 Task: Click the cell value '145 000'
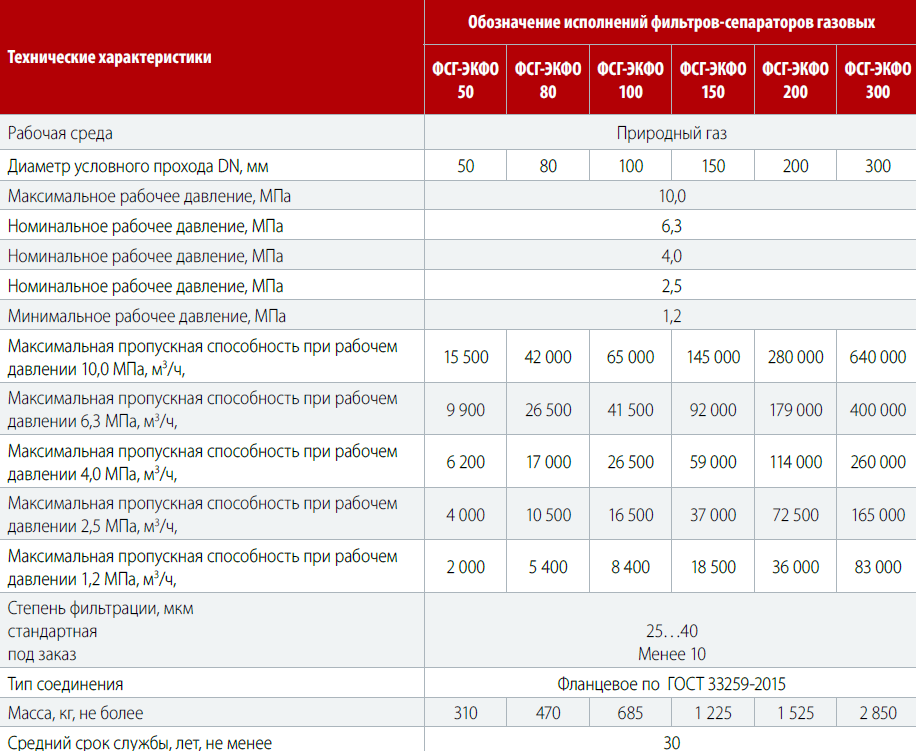tap(713, 357)
